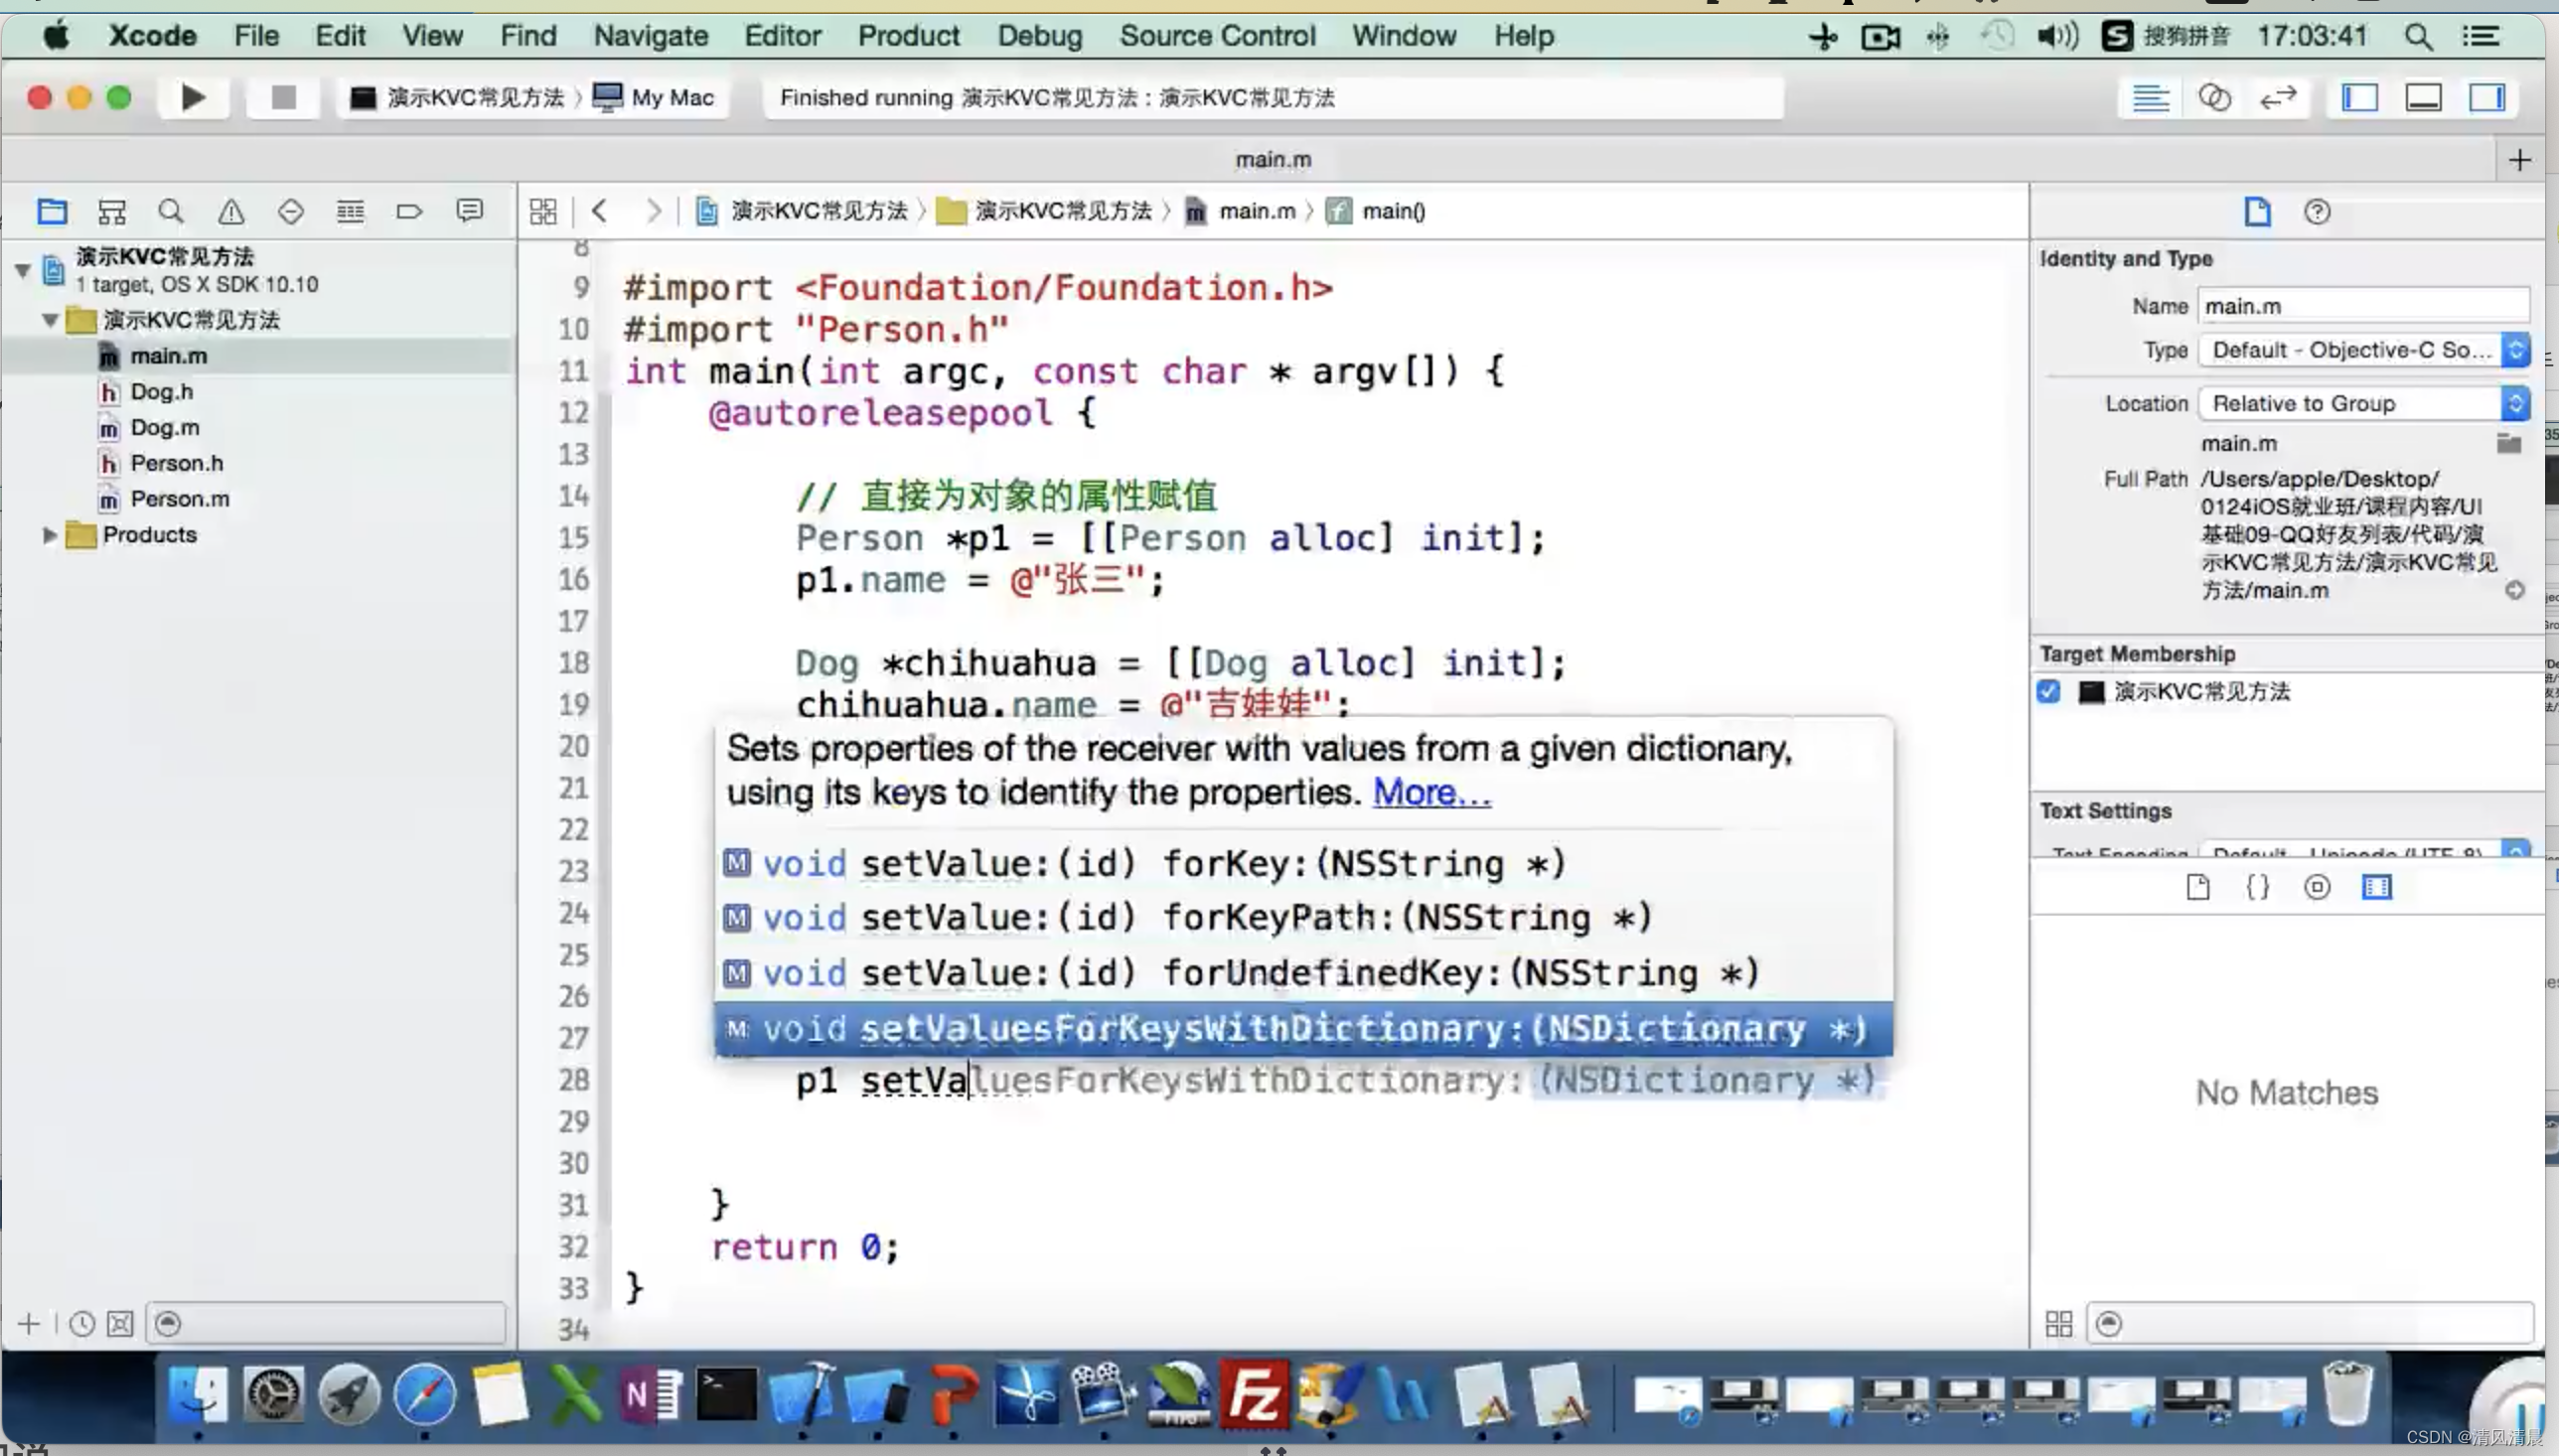Click the Navigator panel toggle icon
Viewport: 2559px width, 1456px height.
(x=2360, y=96)
